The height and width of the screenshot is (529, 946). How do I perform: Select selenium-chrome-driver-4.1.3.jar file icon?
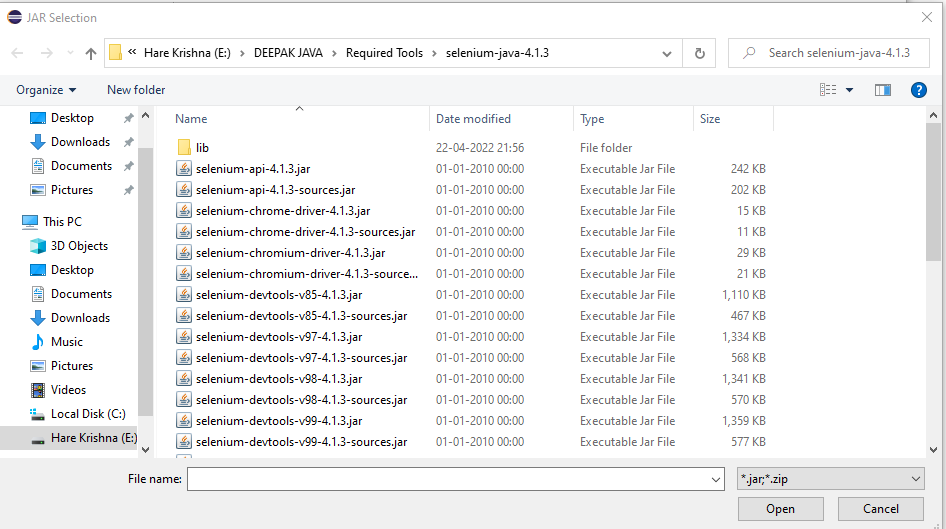(184, 211)
